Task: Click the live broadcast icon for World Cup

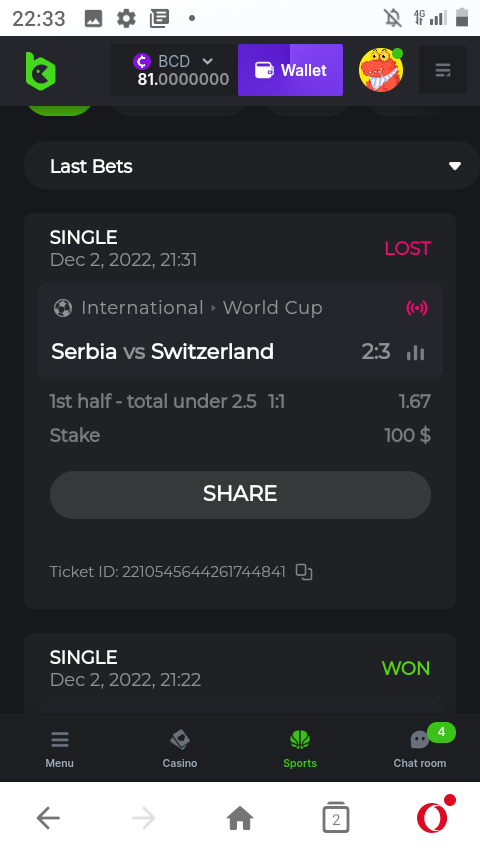Action: (417, 308)
